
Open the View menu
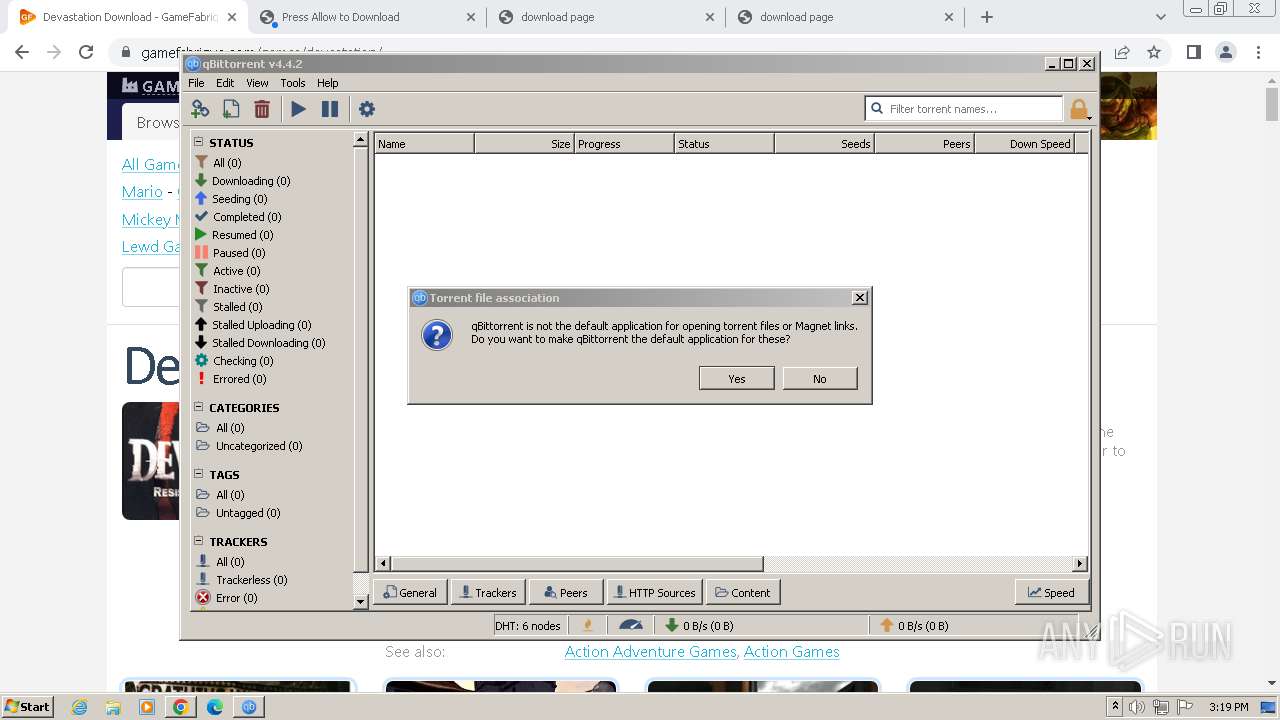(x=257, y=83)
